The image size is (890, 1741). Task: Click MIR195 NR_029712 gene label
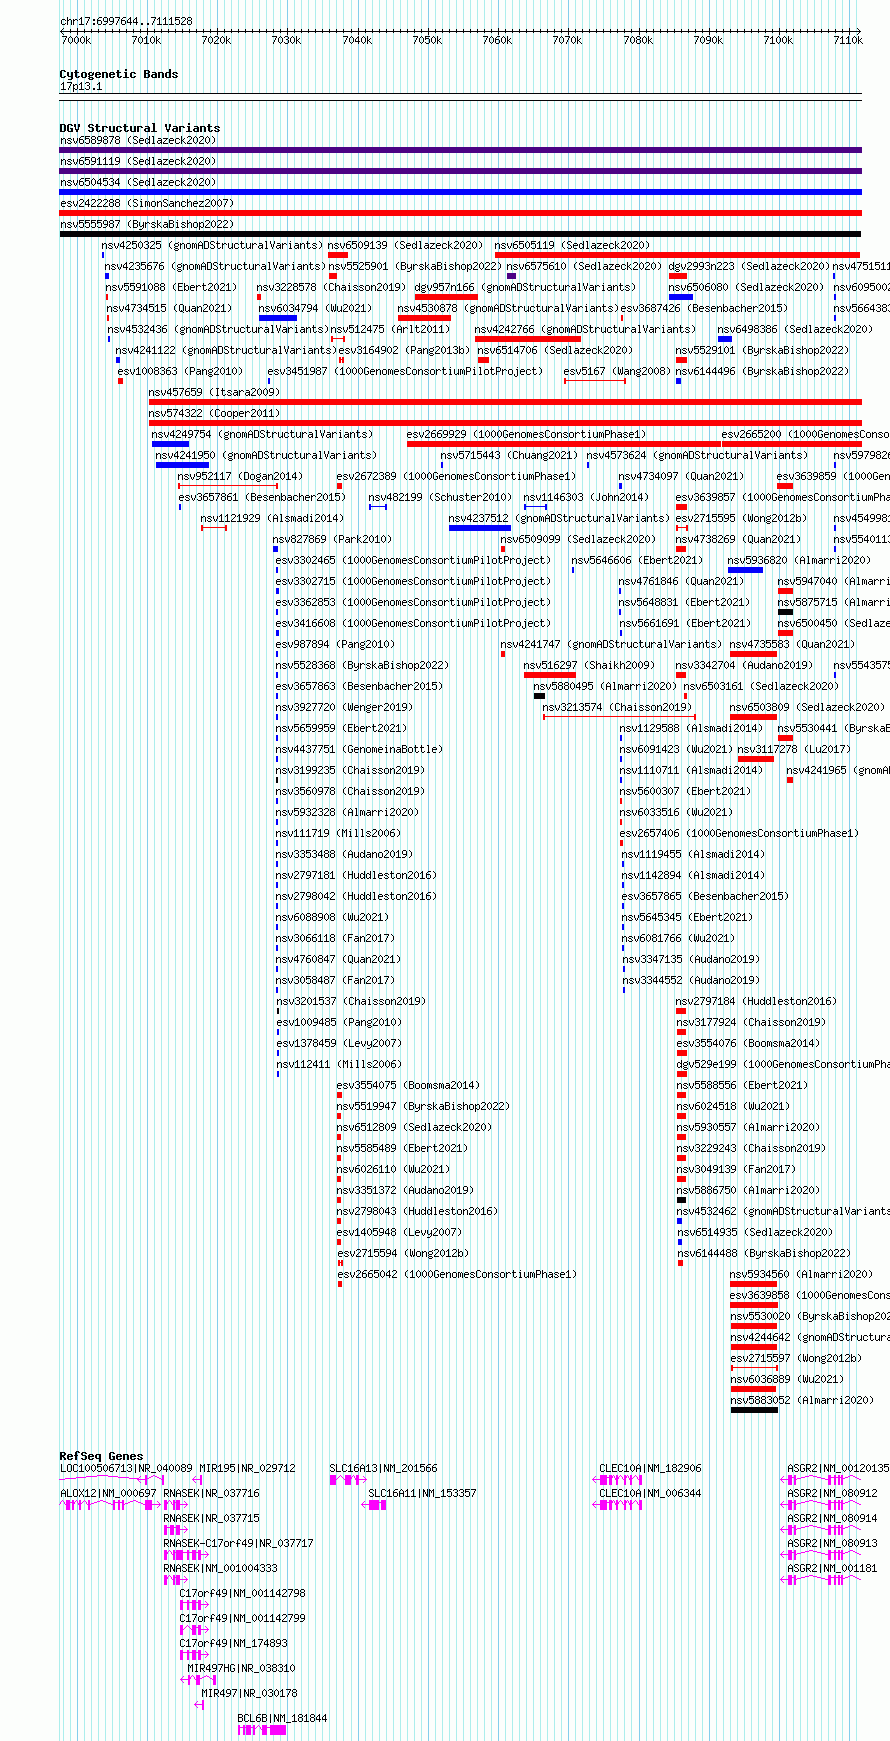[247, 1468]
